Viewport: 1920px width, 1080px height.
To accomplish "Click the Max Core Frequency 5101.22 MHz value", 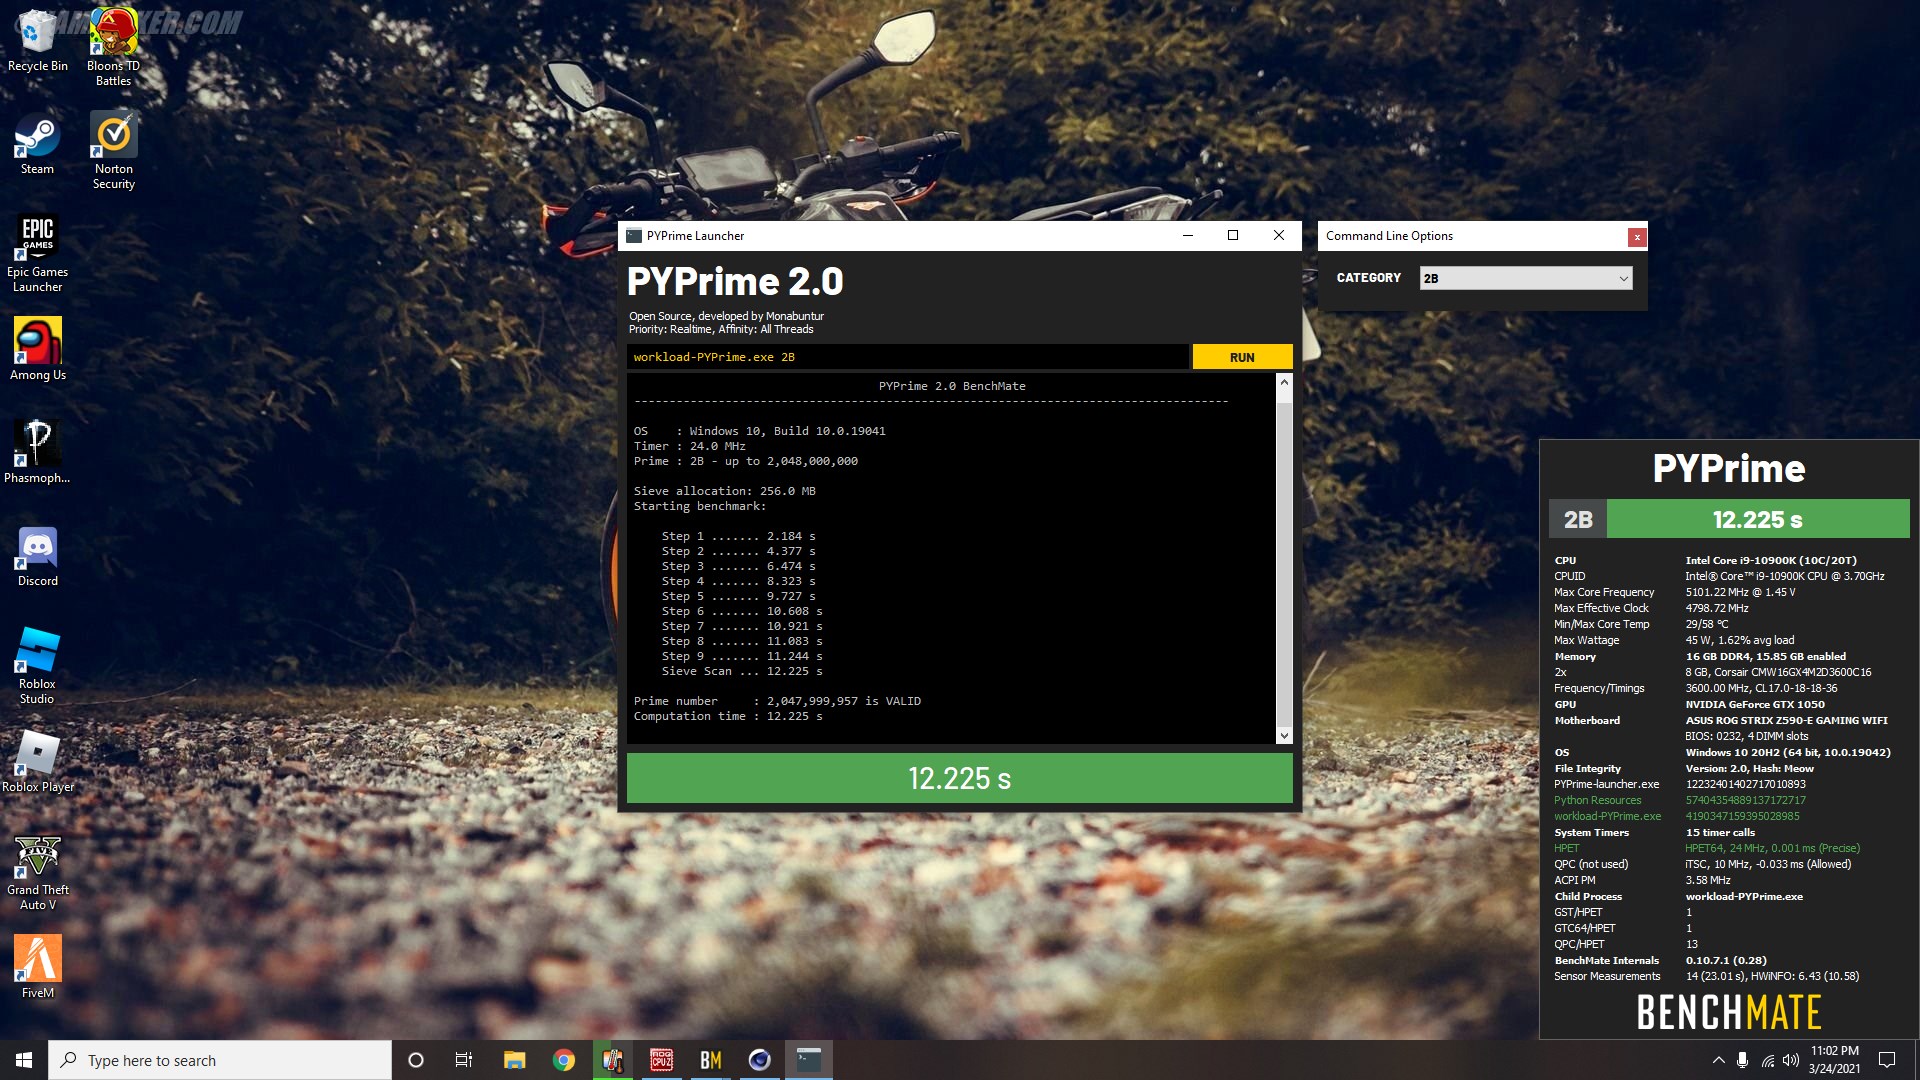I will [x=1740, y=592].
